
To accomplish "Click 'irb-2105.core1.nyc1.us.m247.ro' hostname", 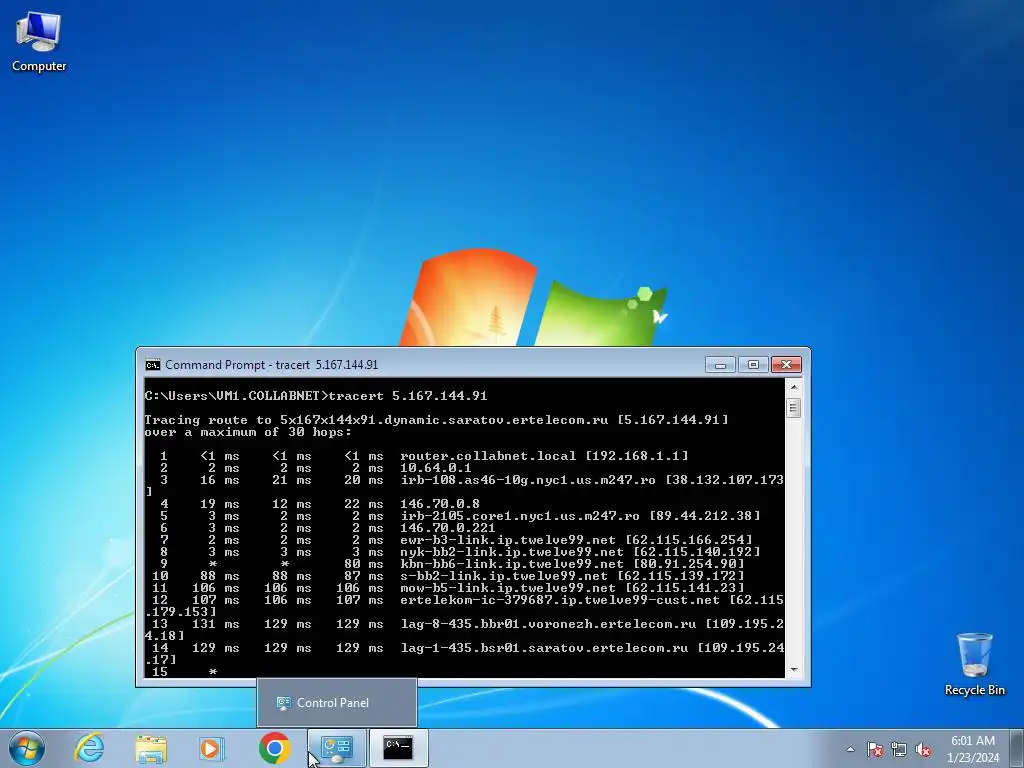I will pos(520,516).
